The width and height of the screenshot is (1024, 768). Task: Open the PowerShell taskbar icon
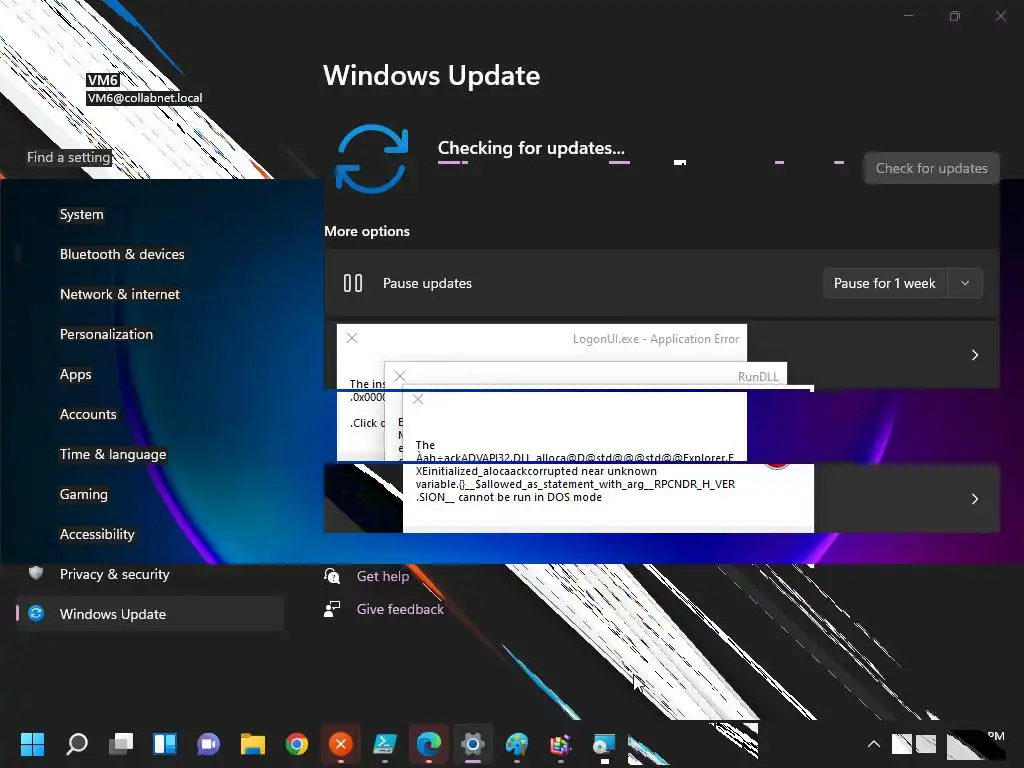click(x=384, y=743)
